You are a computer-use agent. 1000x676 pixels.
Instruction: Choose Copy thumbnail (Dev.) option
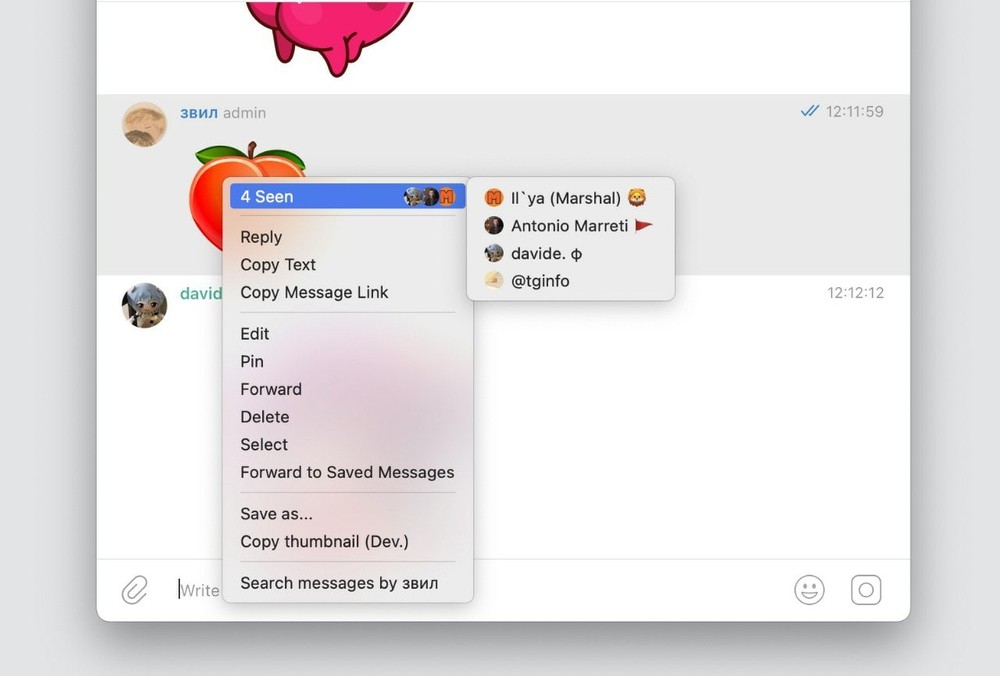[324, 541]
